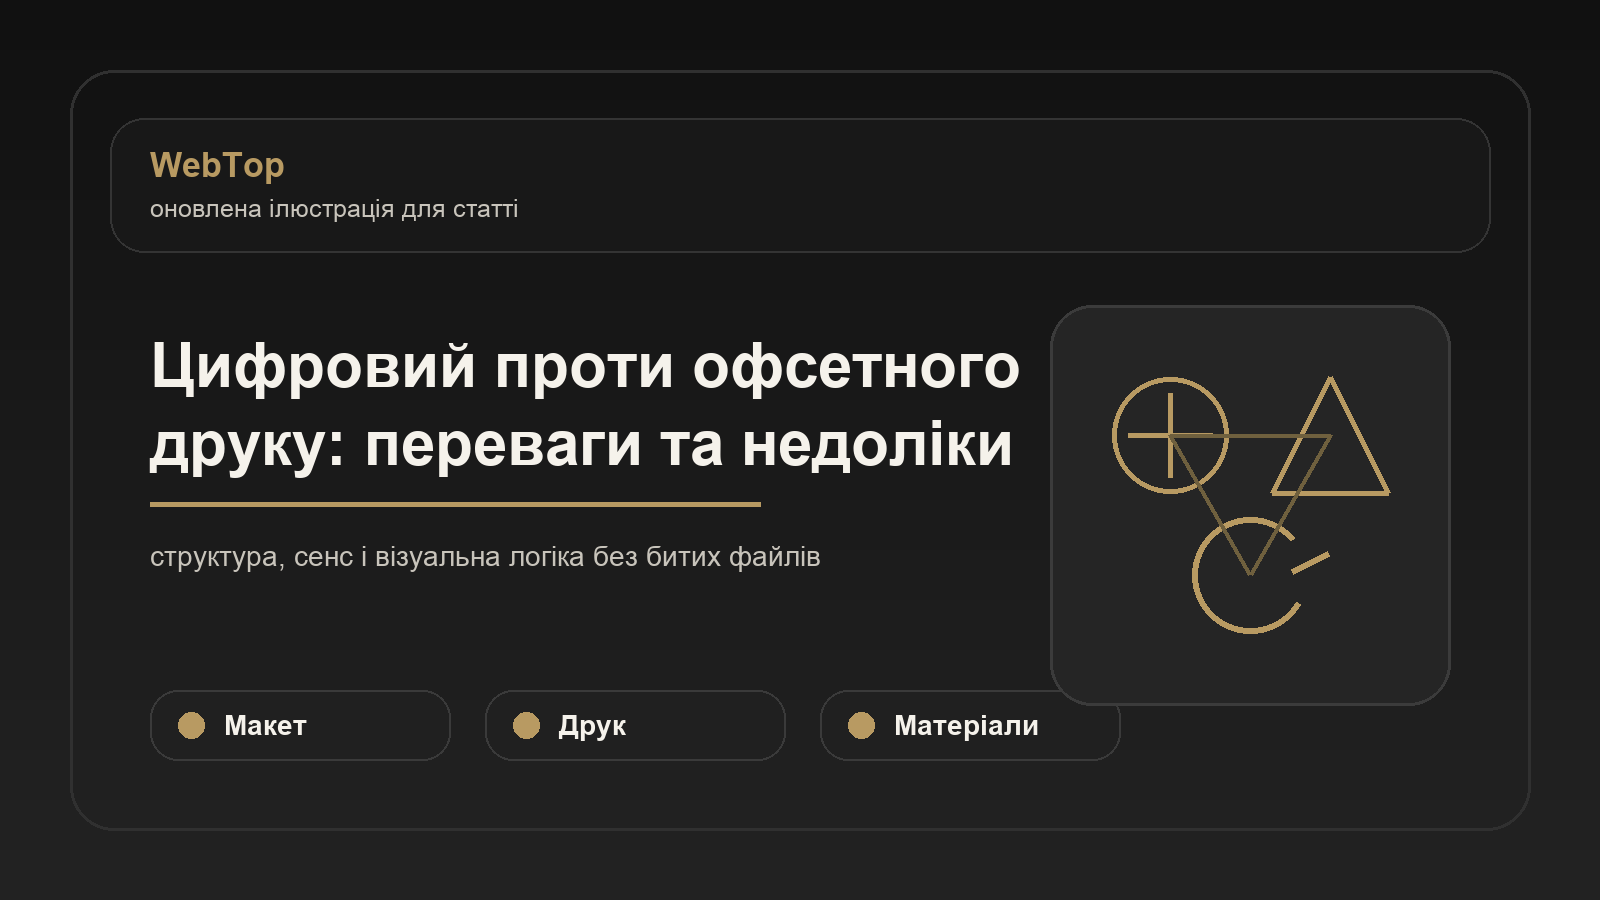Image resolution: width=1600 pixels, height=900 pixels.
Task: Click the Матеріали pill button
Action: pyautogui.click(x=970, y=725)
